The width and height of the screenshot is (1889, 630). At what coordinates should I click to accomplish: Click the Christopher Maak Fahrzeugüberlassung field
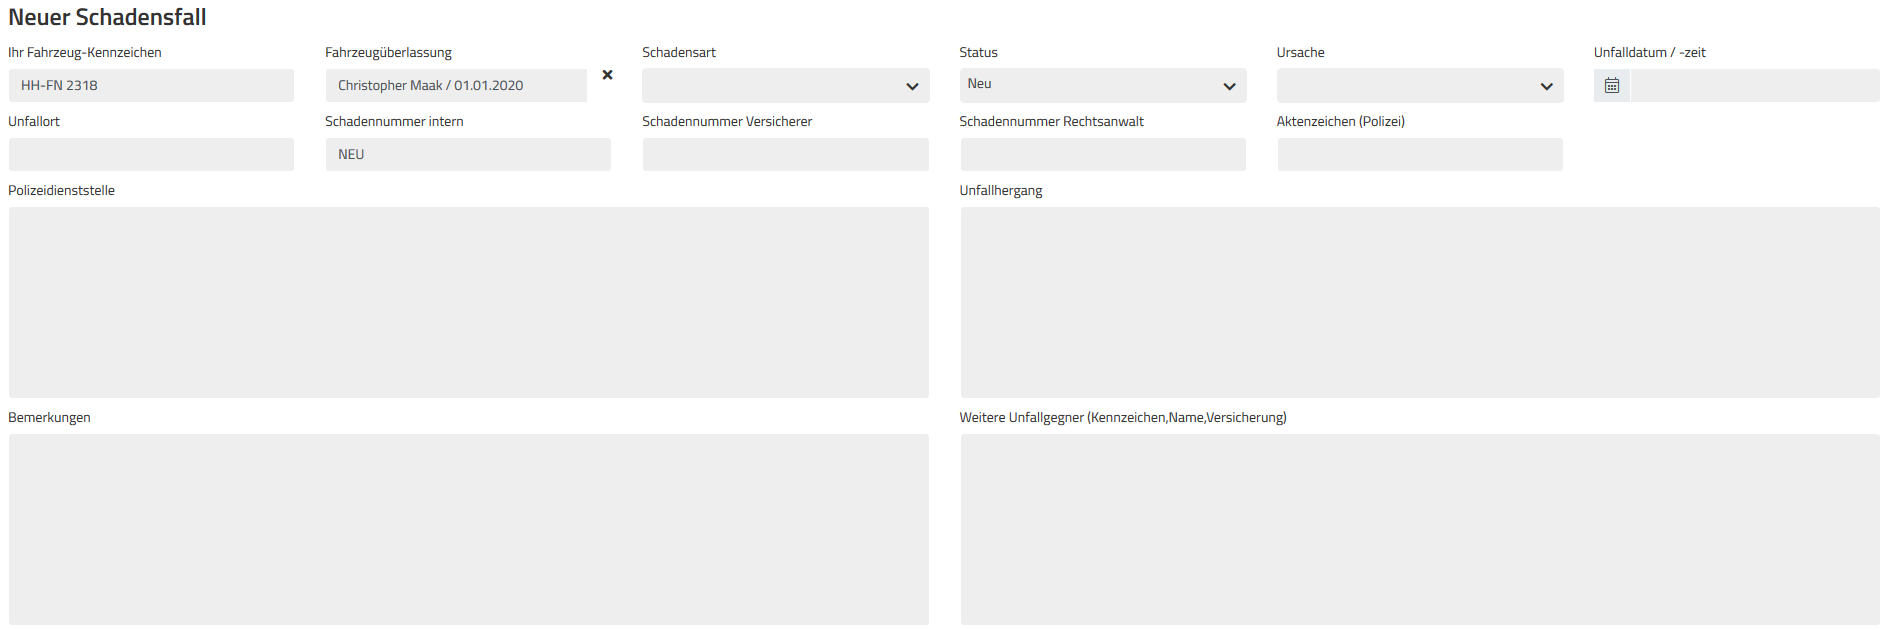point(456,86)
